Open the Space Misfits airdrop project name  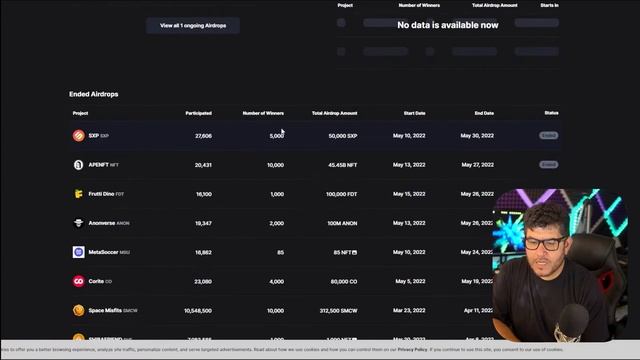pyautogui.click(x=105, y=311)
